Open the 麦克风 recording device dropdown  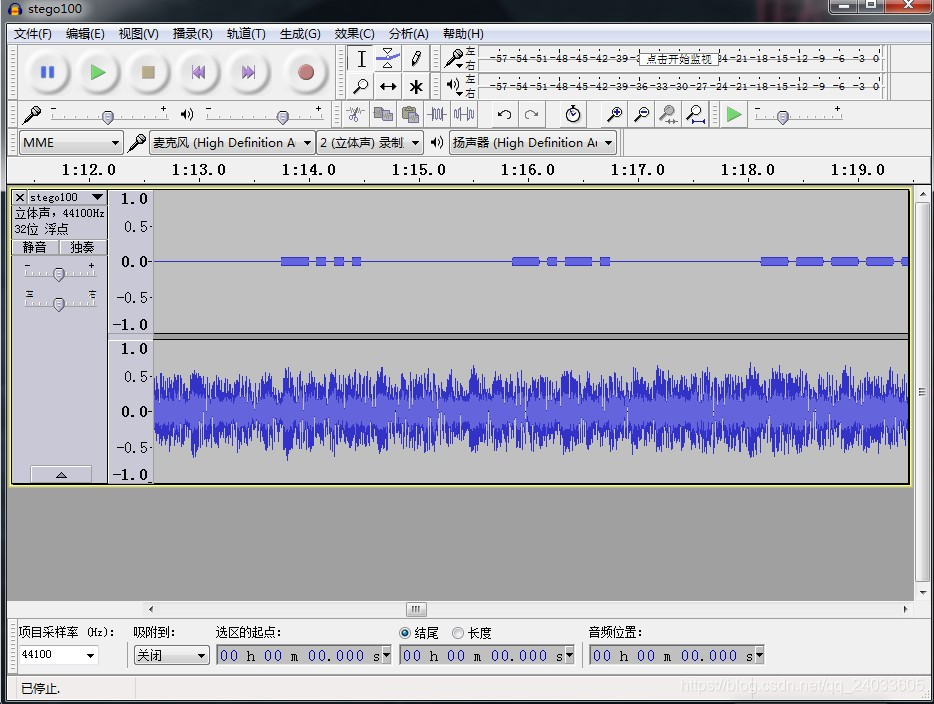[x=232, y=143]
